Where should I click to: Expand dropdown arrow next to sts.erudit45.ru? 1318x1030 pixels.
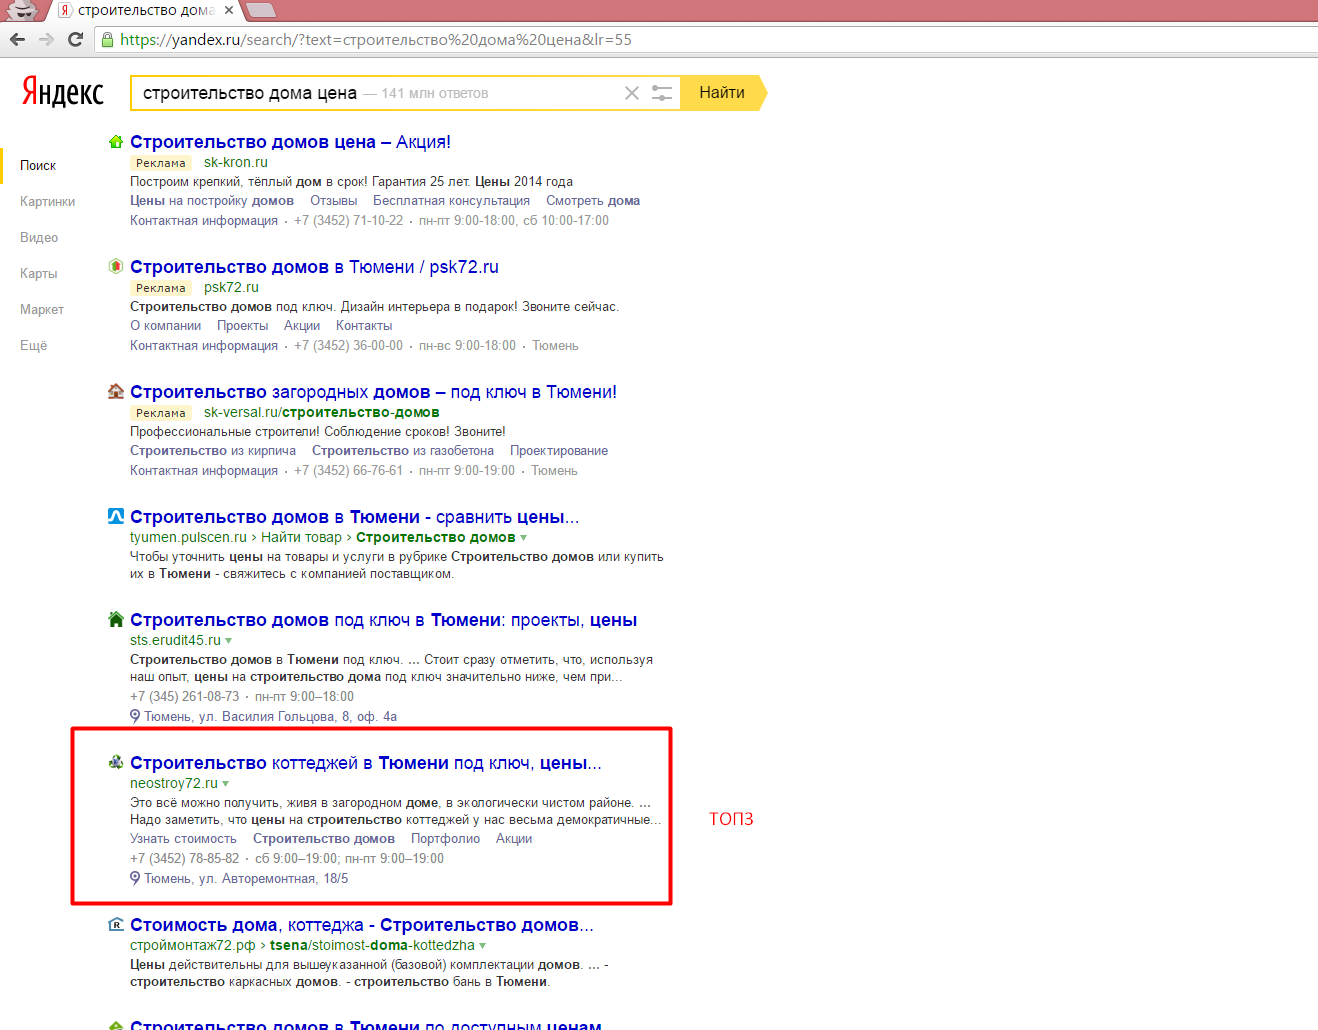(229, 641)
